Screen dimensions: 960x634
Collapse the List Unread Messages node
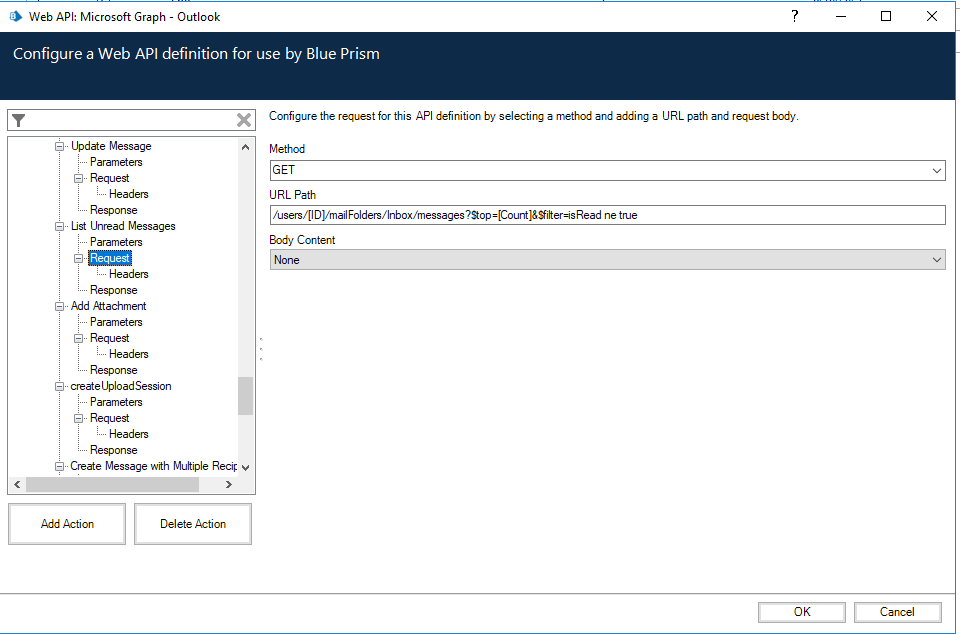click(59, 226)
